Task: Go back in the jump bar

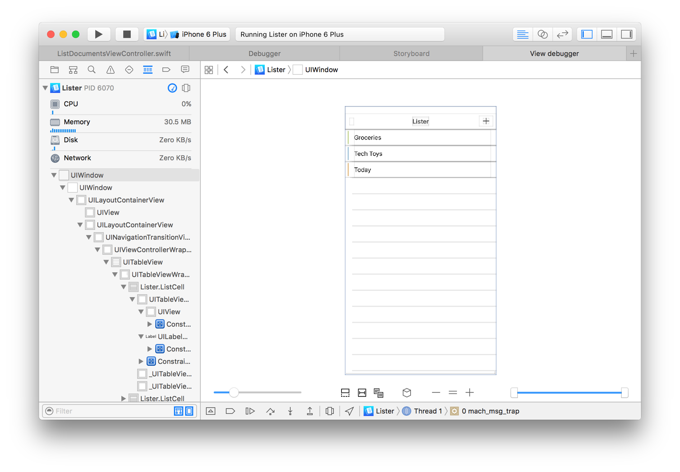Action: point(226,70)
